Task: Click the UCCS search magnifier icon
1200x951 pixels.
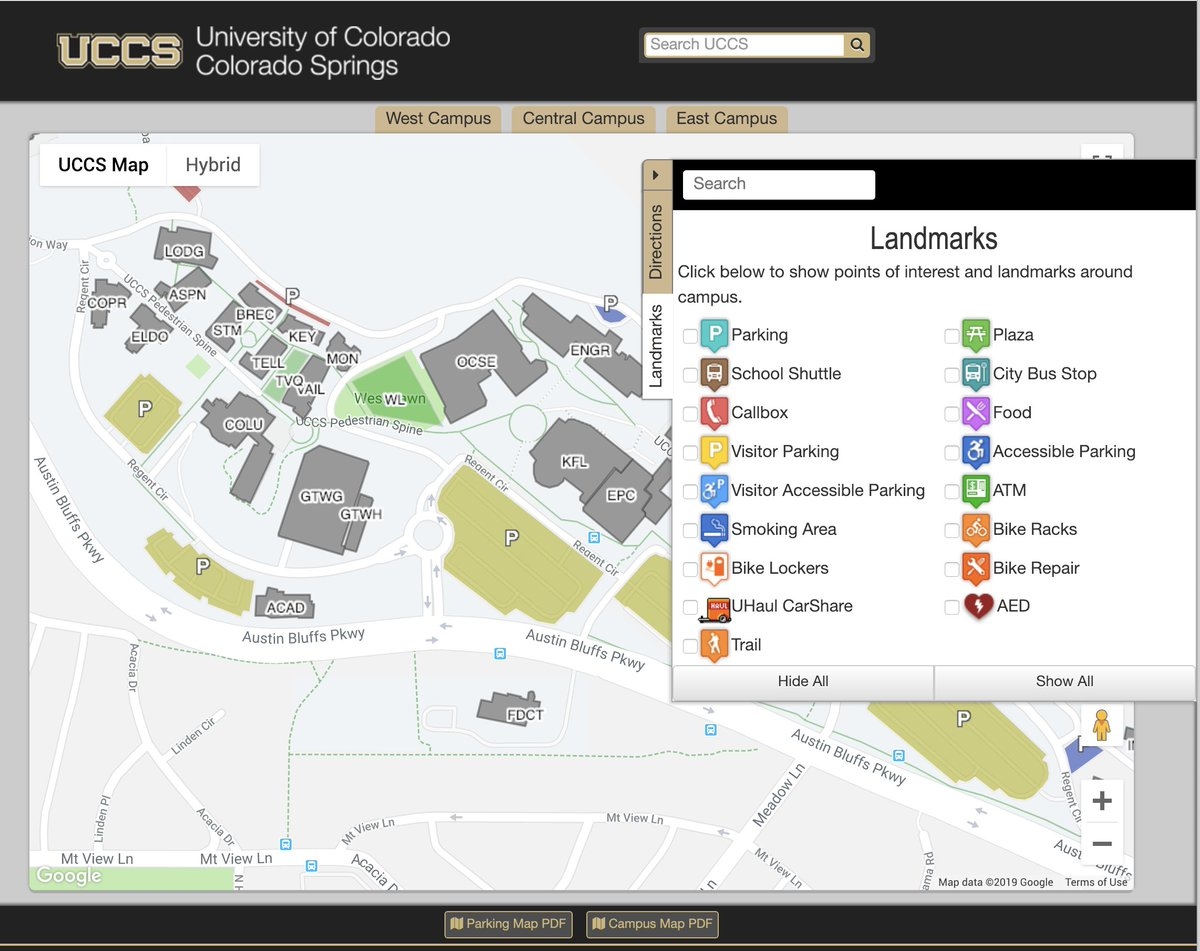Action: 857,44
